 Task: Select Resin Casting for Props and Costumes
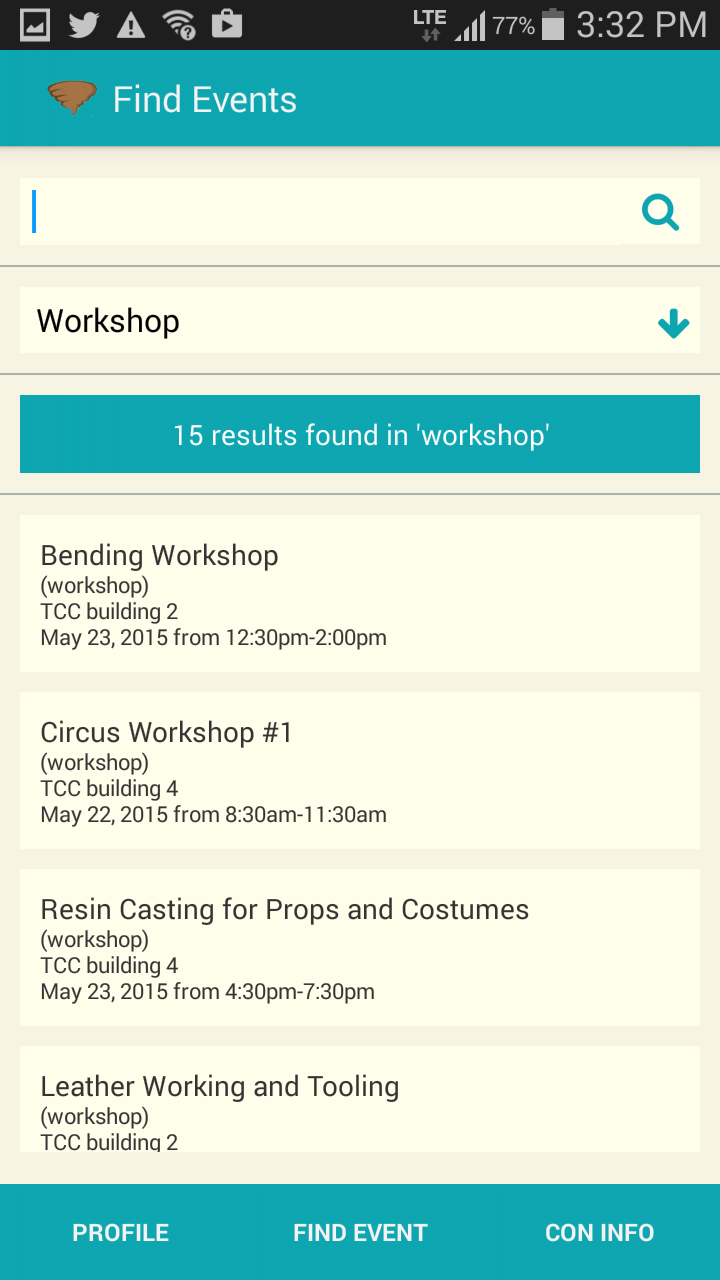coord(360,948)
